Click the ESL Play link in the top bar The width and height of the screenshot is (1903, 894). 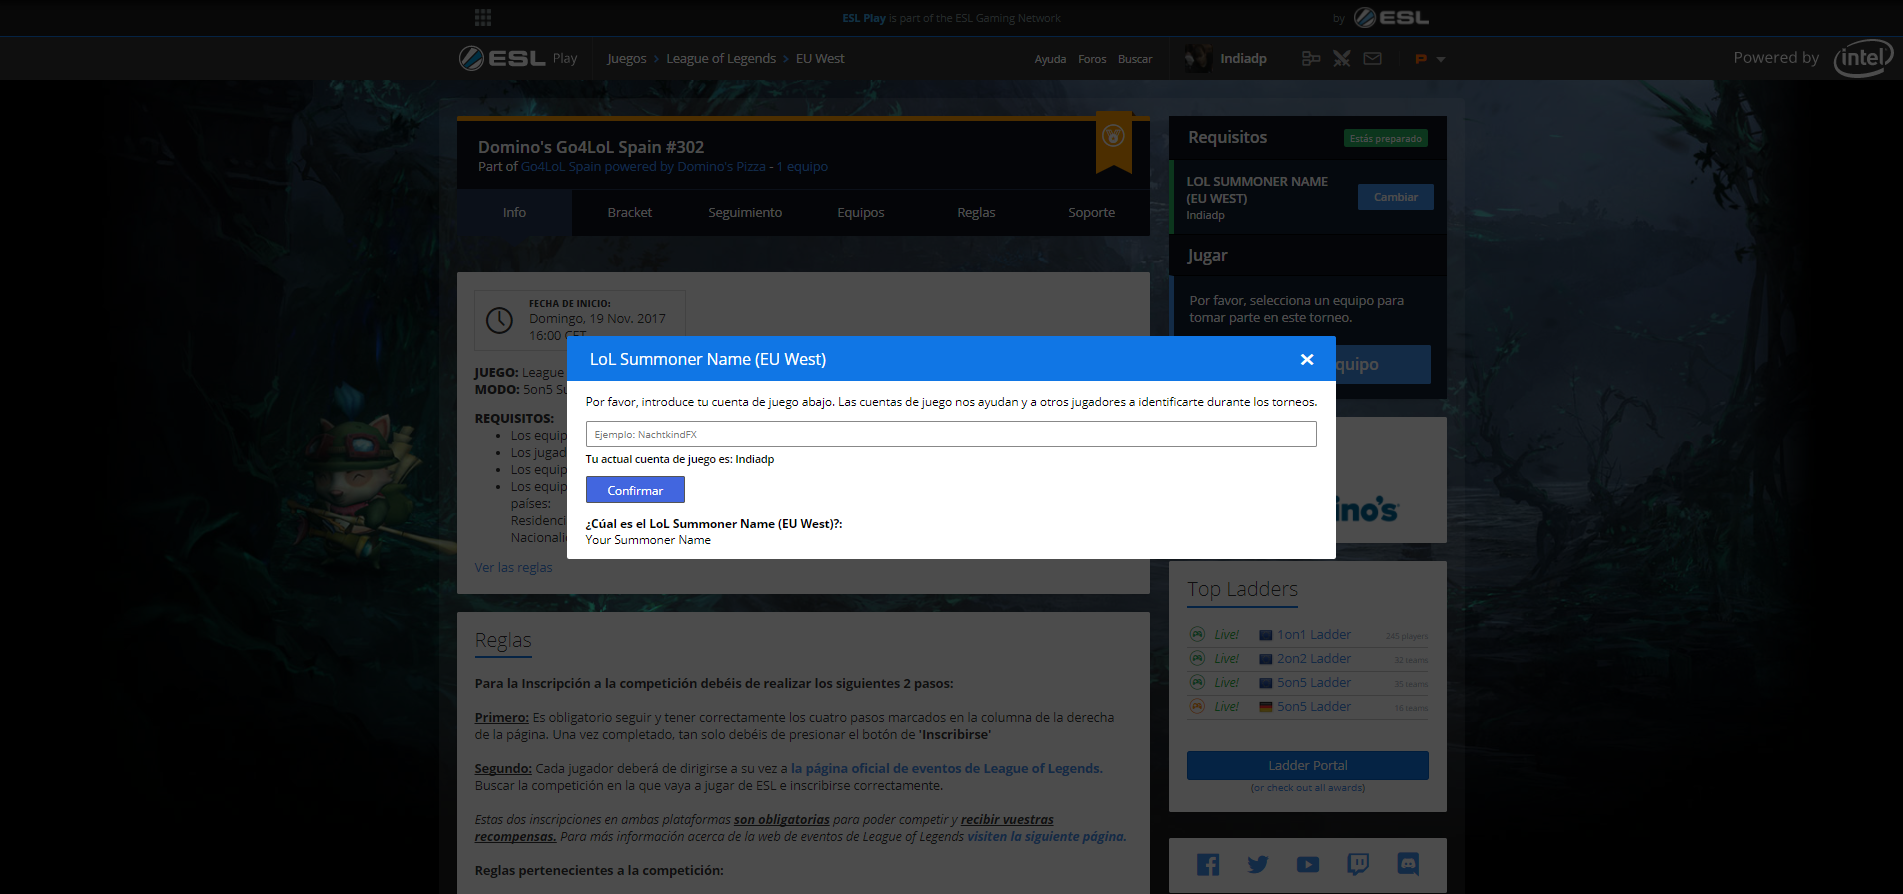coord(863,18)
